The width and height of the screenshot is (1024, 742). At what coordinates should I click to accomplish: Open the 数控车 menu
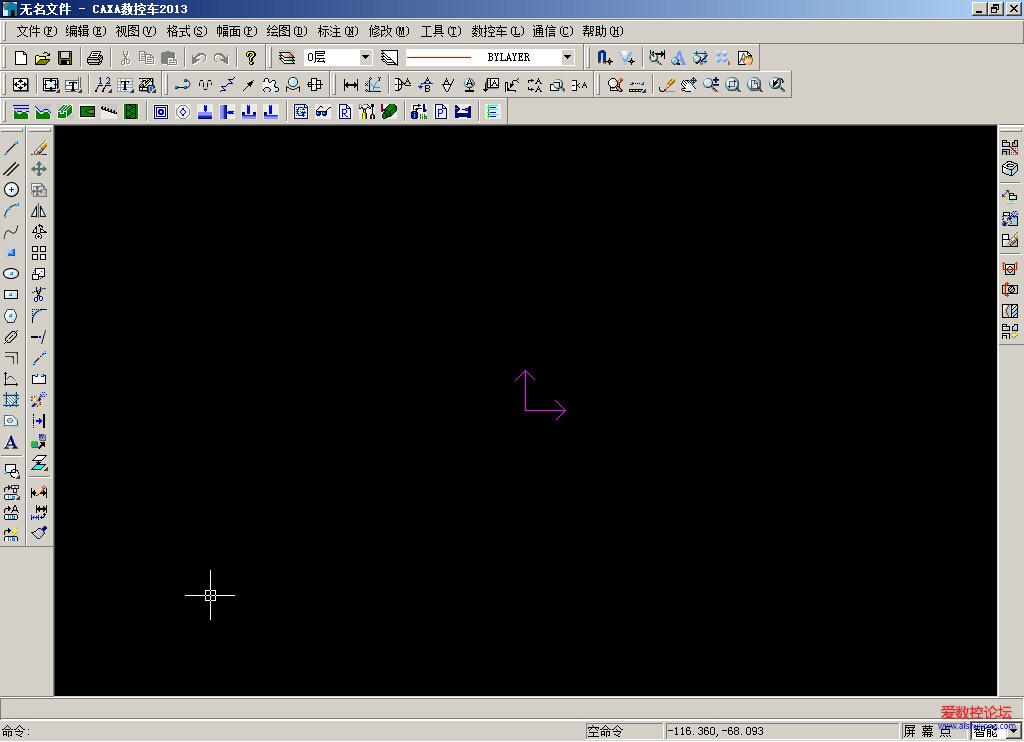tap(497, 31)
